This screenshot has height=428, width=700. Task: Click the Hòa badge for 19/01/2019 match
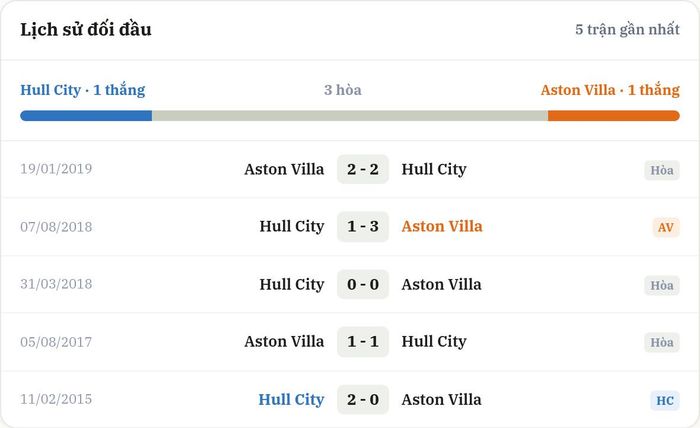[662, 170]
